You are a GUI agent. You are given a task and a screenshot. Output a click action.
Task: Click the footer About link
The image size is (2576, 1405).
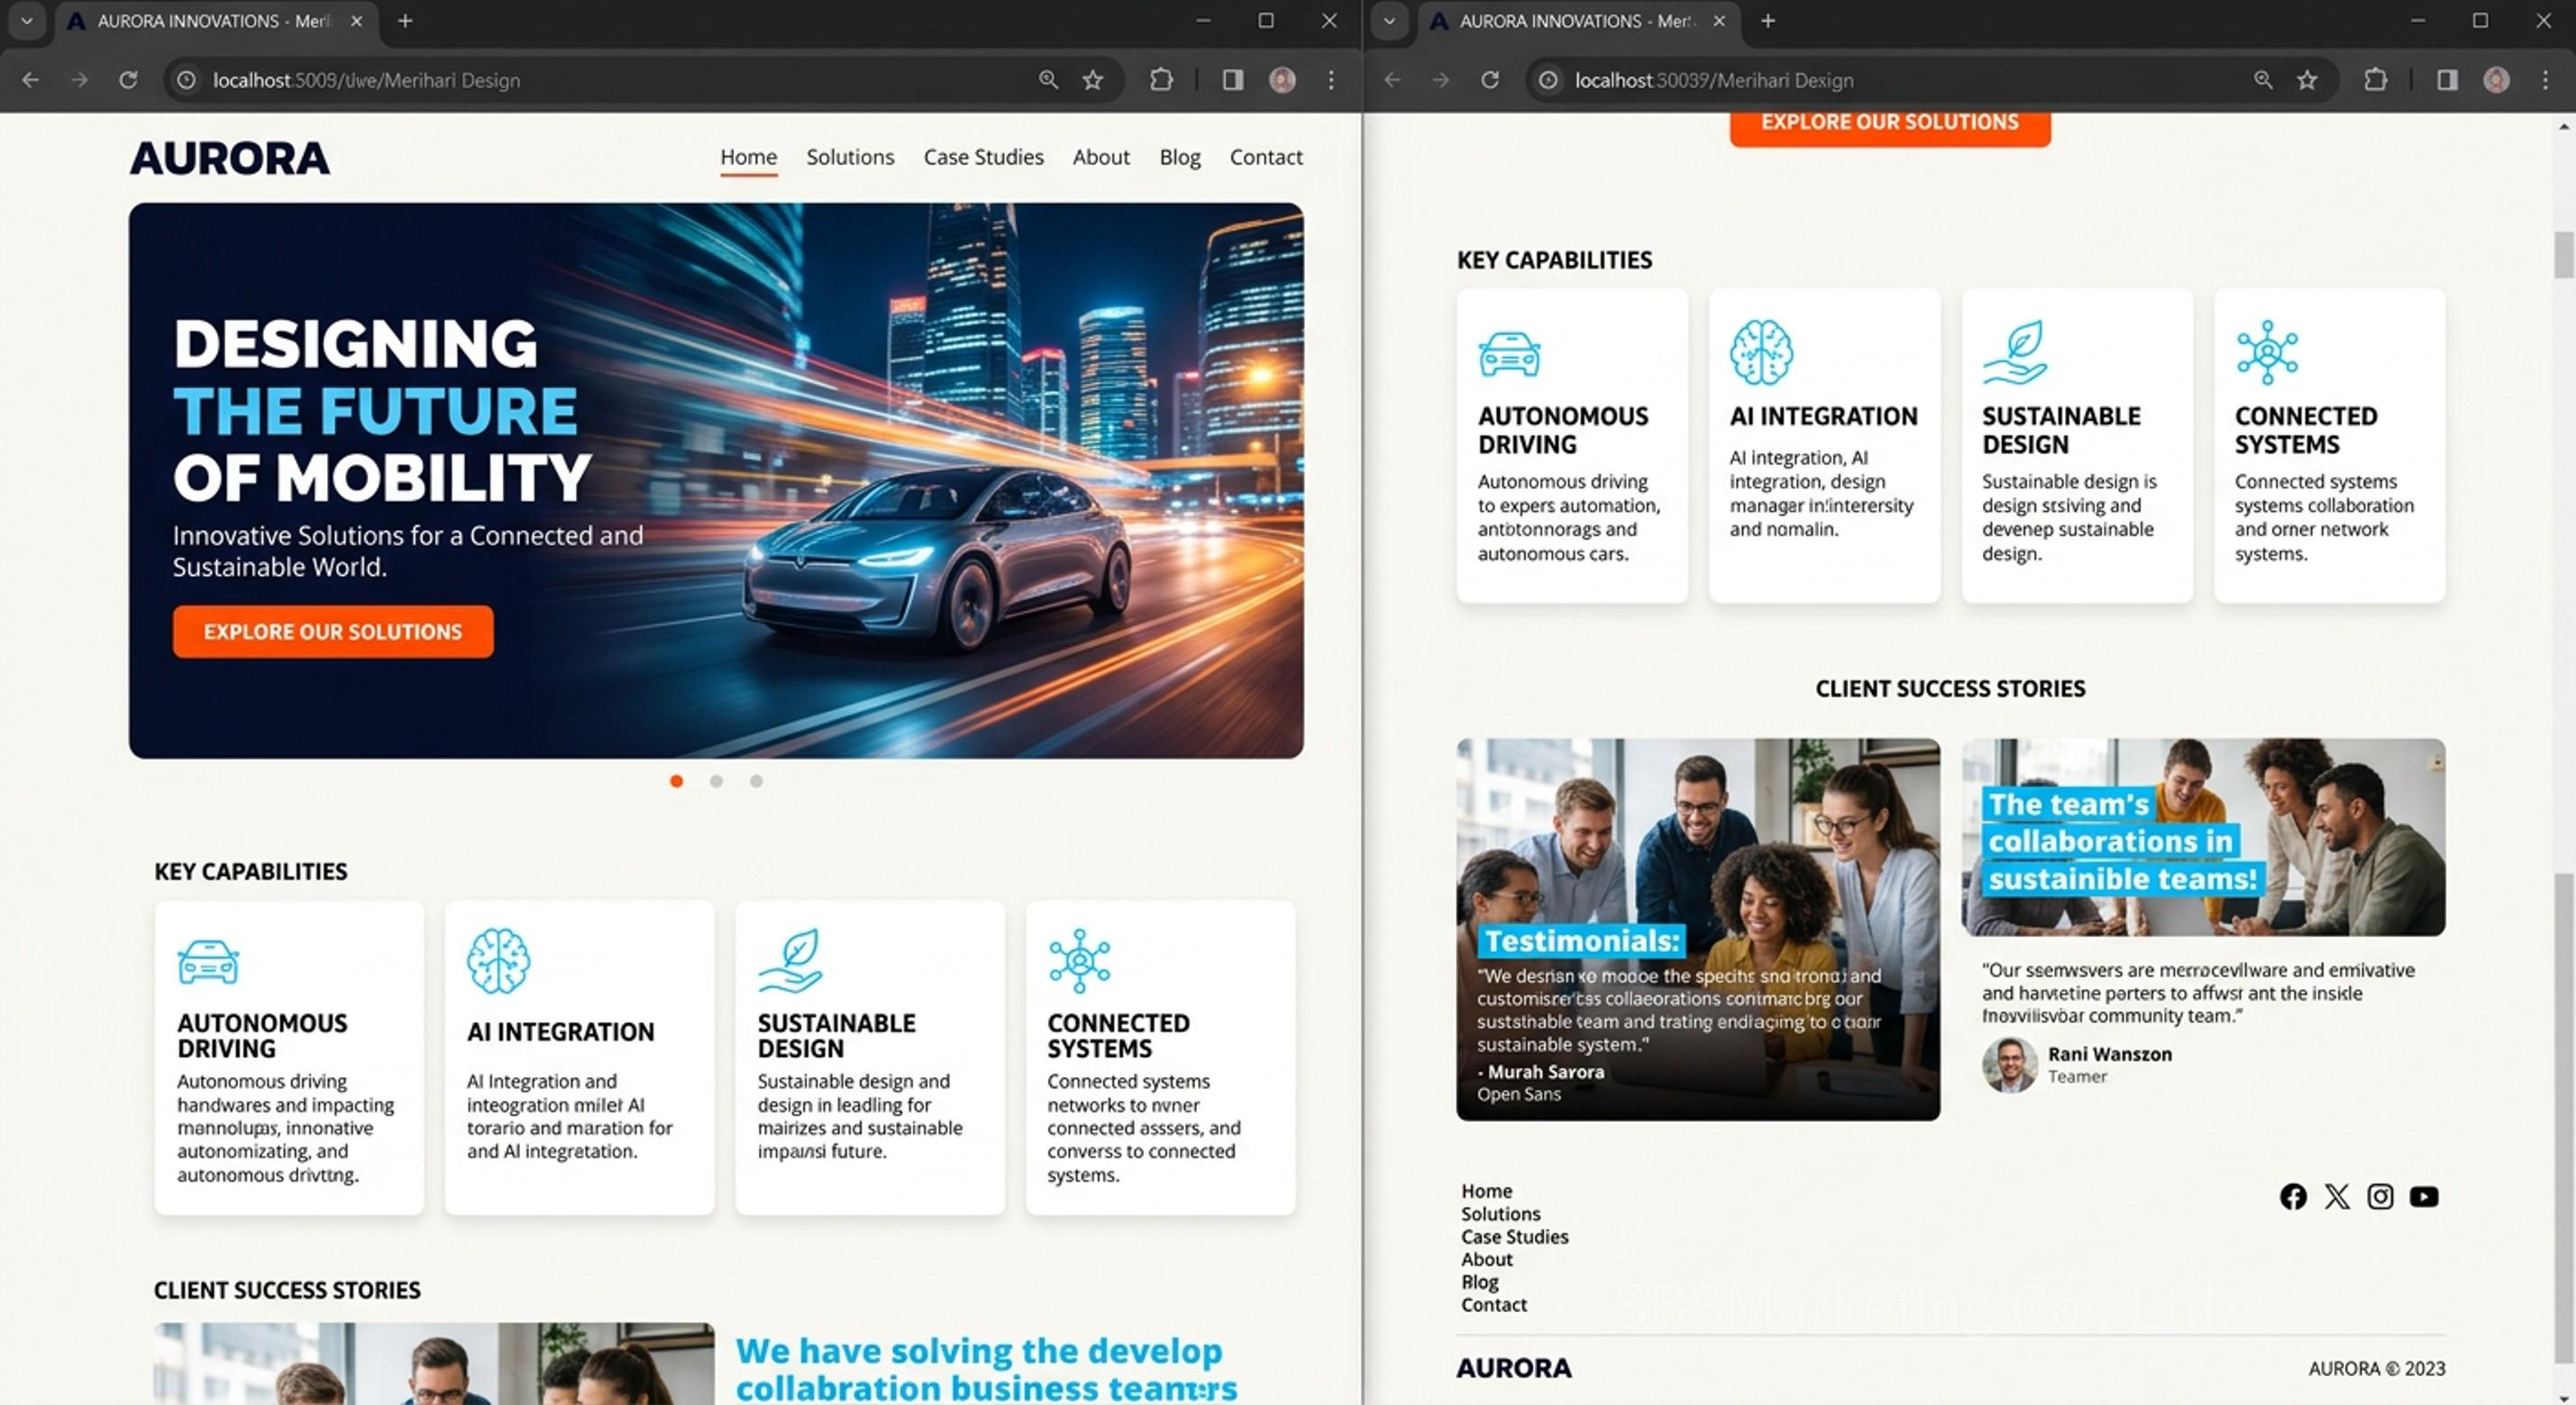click(1486, 1260)
